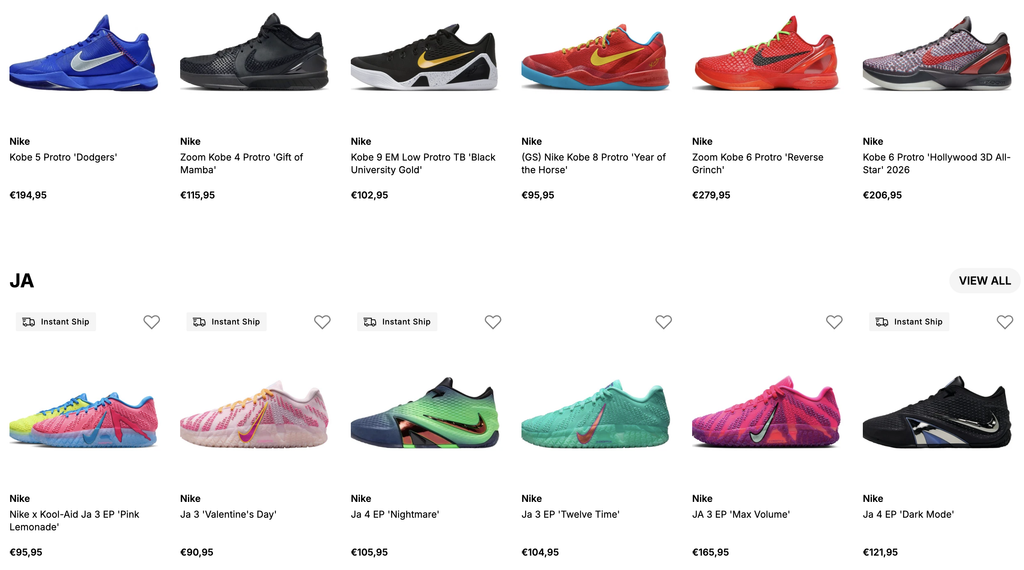Screen dimensions: 1024x570
Task: Click heart icon on JA 3 'Max Volume'
Action: (x=834, y=322)
